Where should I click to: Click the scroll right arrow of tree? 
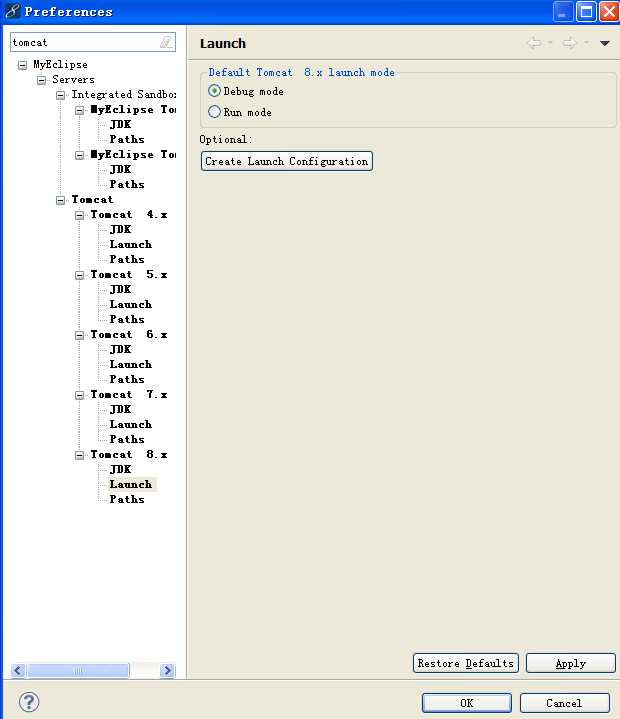[x=167, y=670]
